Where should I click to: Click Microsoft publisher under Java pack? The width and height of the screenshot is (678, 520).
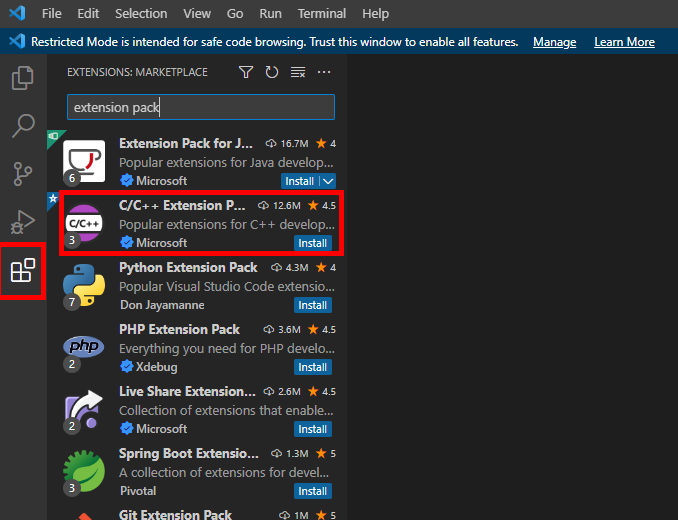pyautogui.click(x=161, y=181)
